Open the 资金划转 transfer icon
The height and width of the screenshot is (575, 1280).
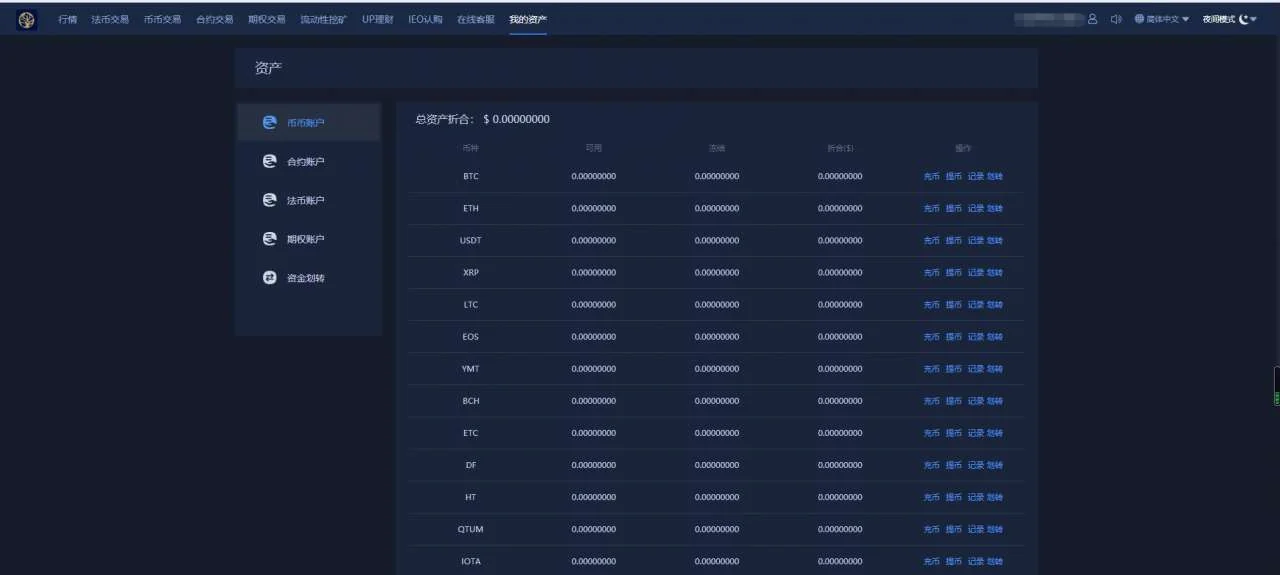pos(269,278)
